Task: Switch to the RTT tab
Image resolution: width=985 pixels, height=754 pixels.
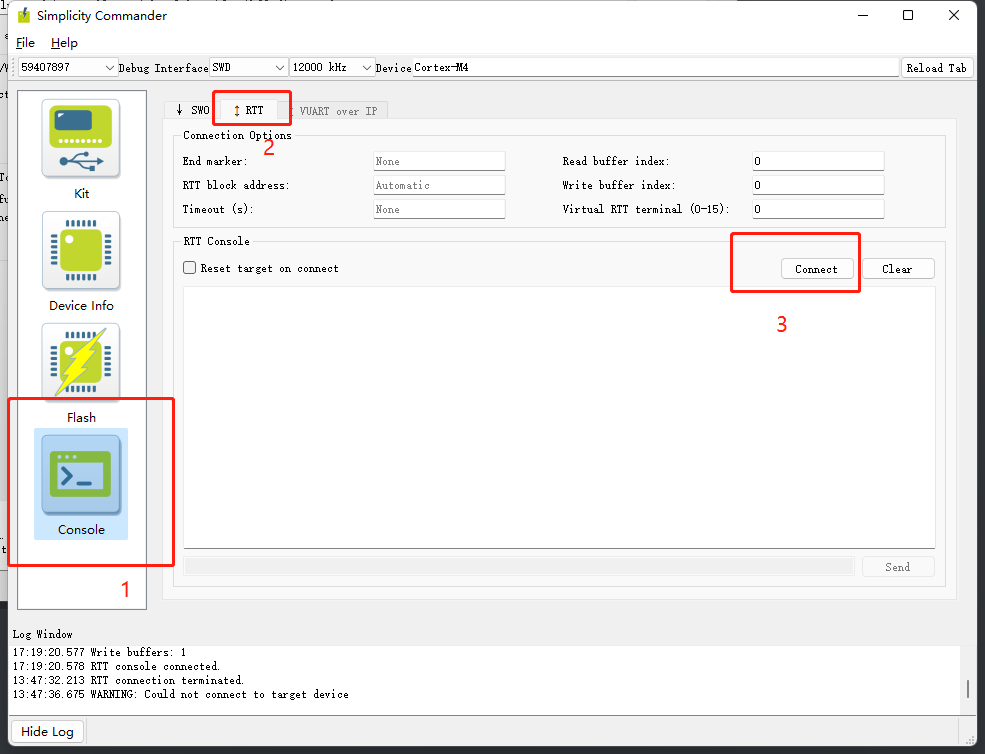Action: click(249, 110)
